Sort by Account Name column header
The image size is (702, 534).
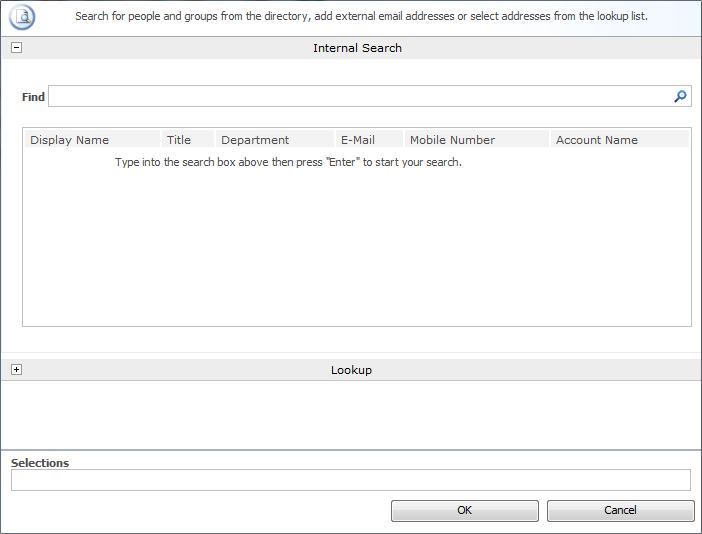(x=597, y=140)
